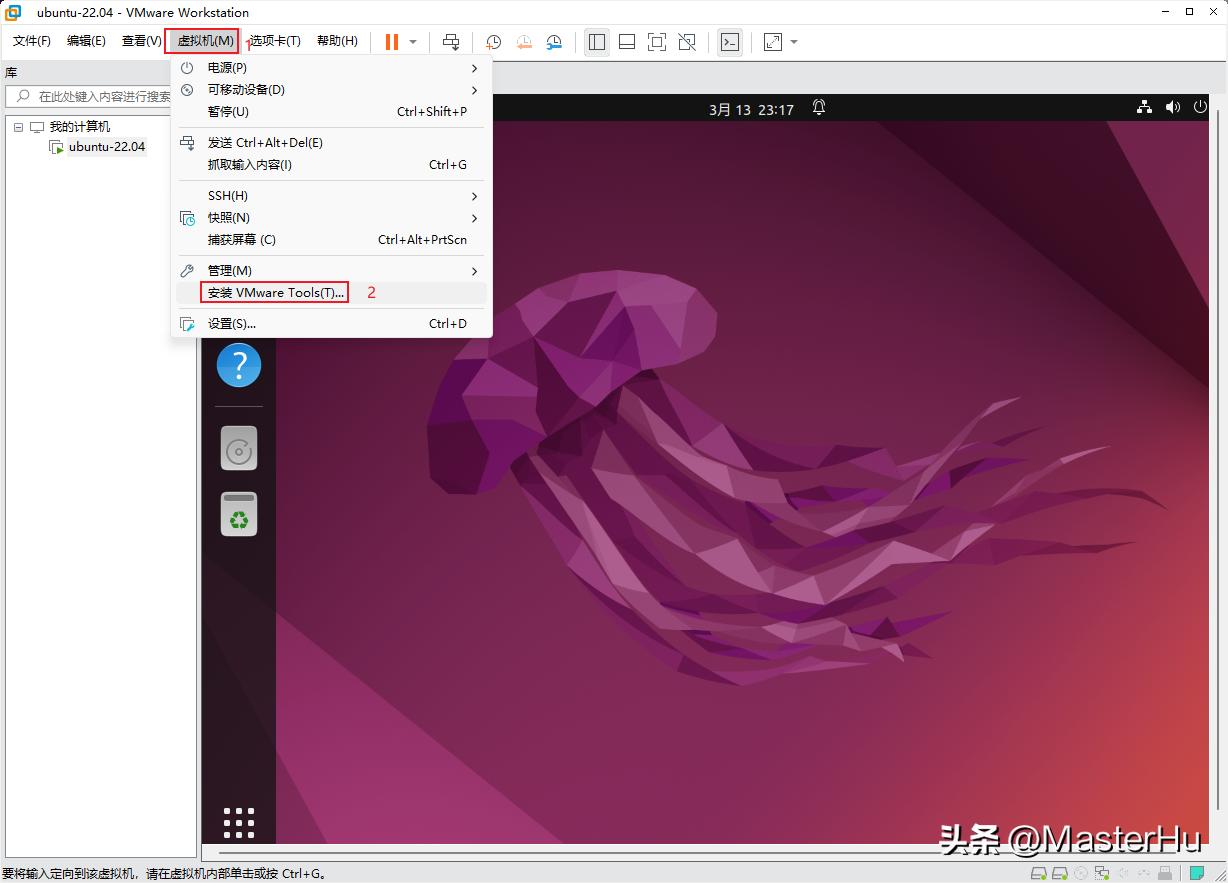The width and height of the screenshot is (1228, 883).
Task: Collapse the 我的计算机 tree node
Action: click(16, 126)
